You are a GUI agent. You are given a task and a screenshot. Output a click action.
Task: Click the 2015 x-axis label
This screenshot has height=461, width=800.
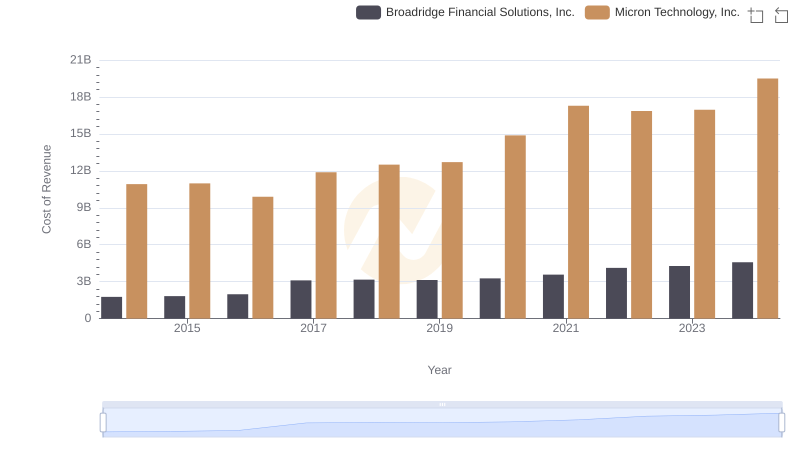coord(187,328)
